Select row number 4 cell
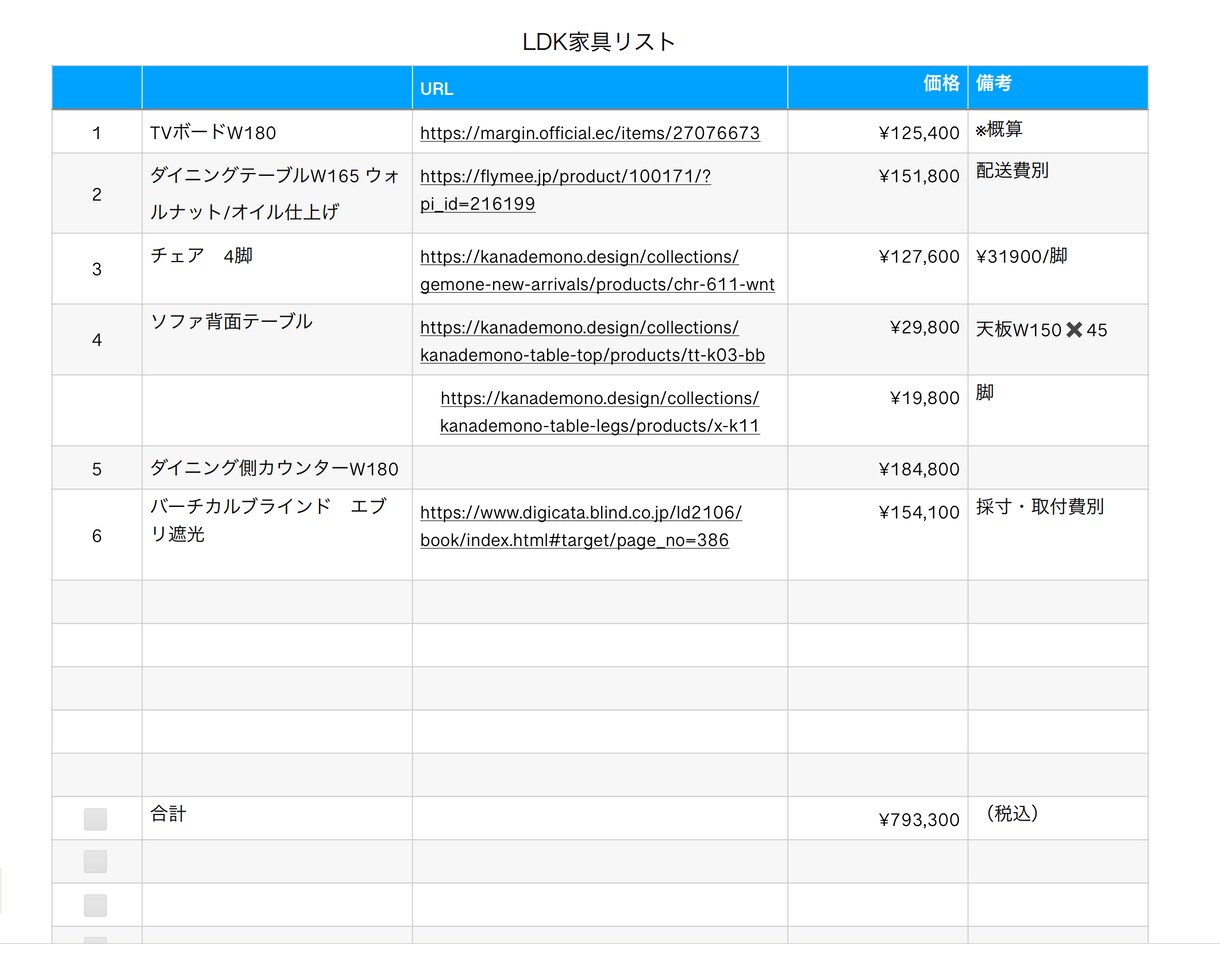Viewport: 1220px width, 953px height. (97, 340)
